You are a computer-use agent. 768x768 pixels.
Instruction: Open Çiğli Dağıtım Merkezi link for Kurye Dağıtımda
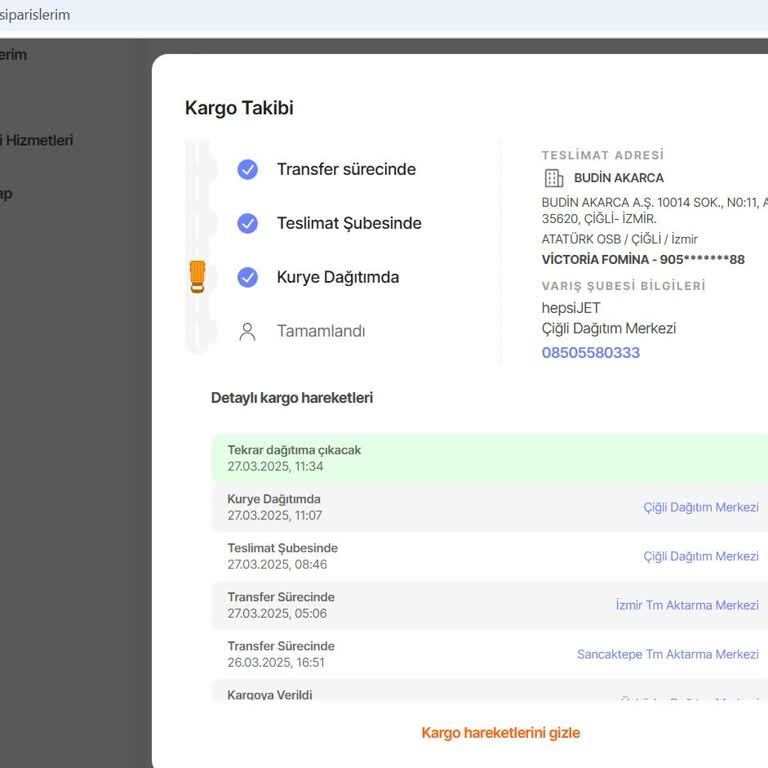pyautogui.click(x=700, y=507)
